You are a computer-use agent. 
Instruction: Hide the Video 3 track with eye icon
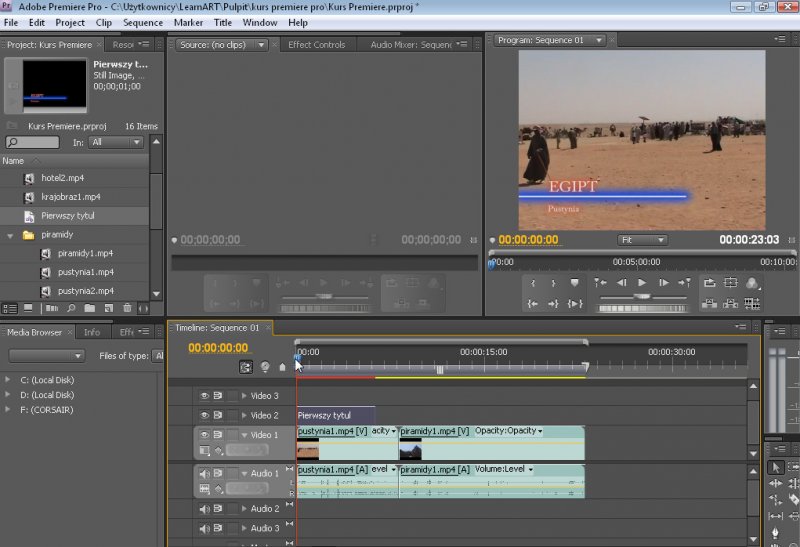pyautogui.click(x=204, y=396)
